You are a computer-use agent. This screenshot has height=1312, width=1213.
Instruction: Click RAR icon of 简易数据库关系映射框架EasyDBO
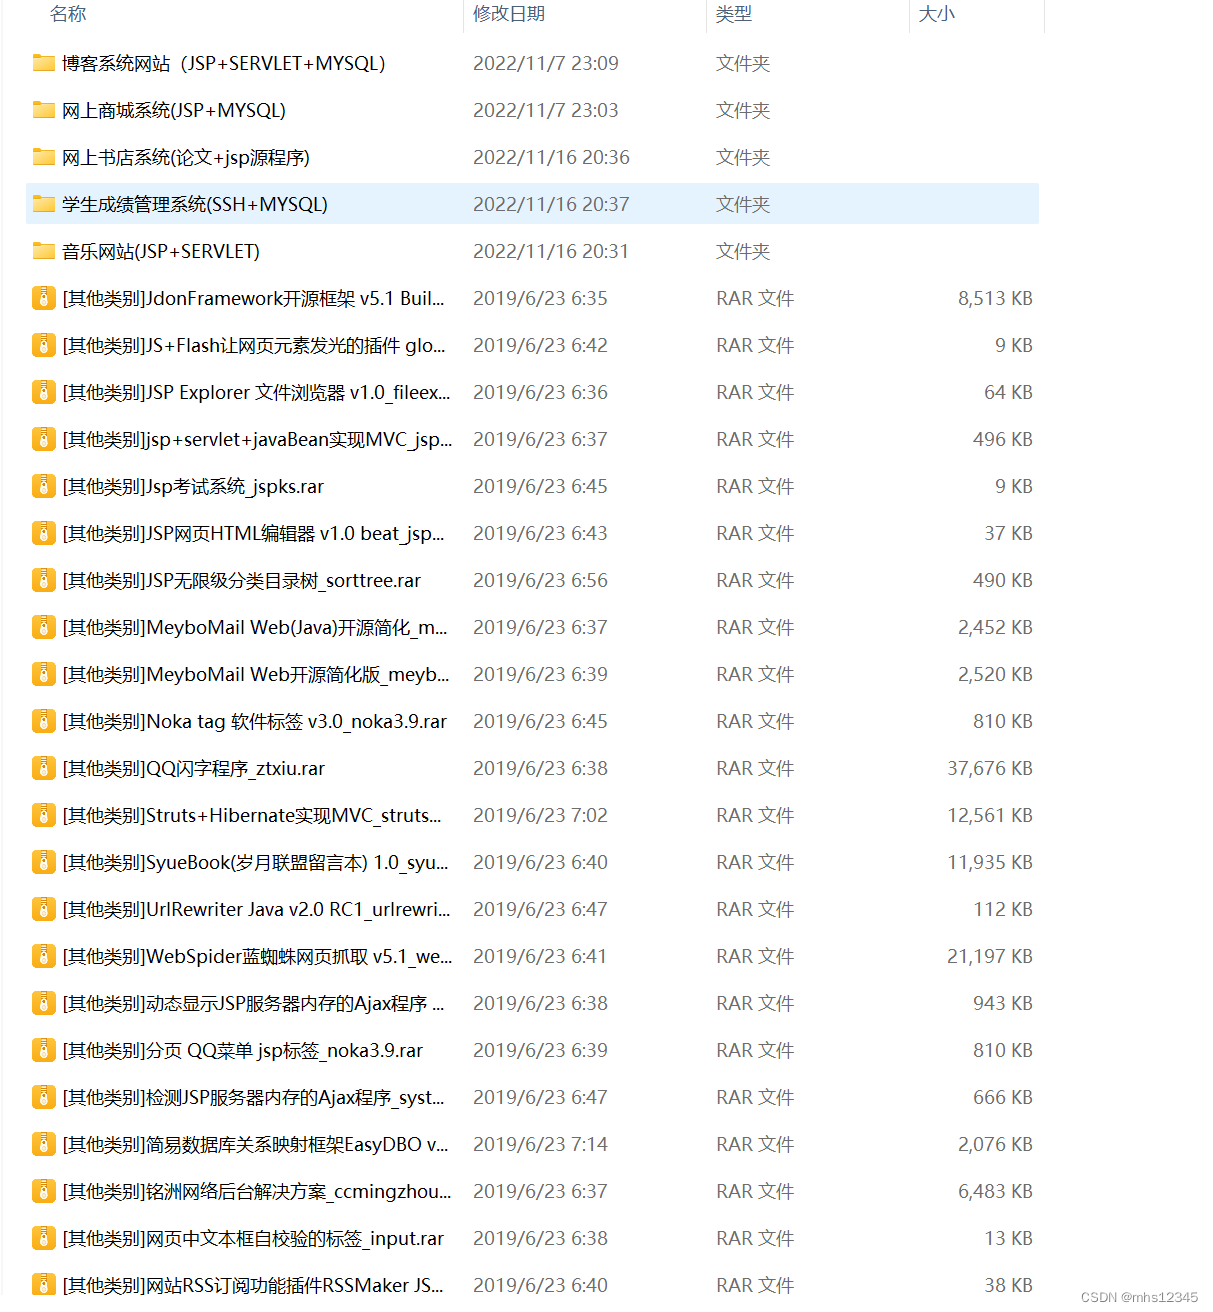(44, 1144)
